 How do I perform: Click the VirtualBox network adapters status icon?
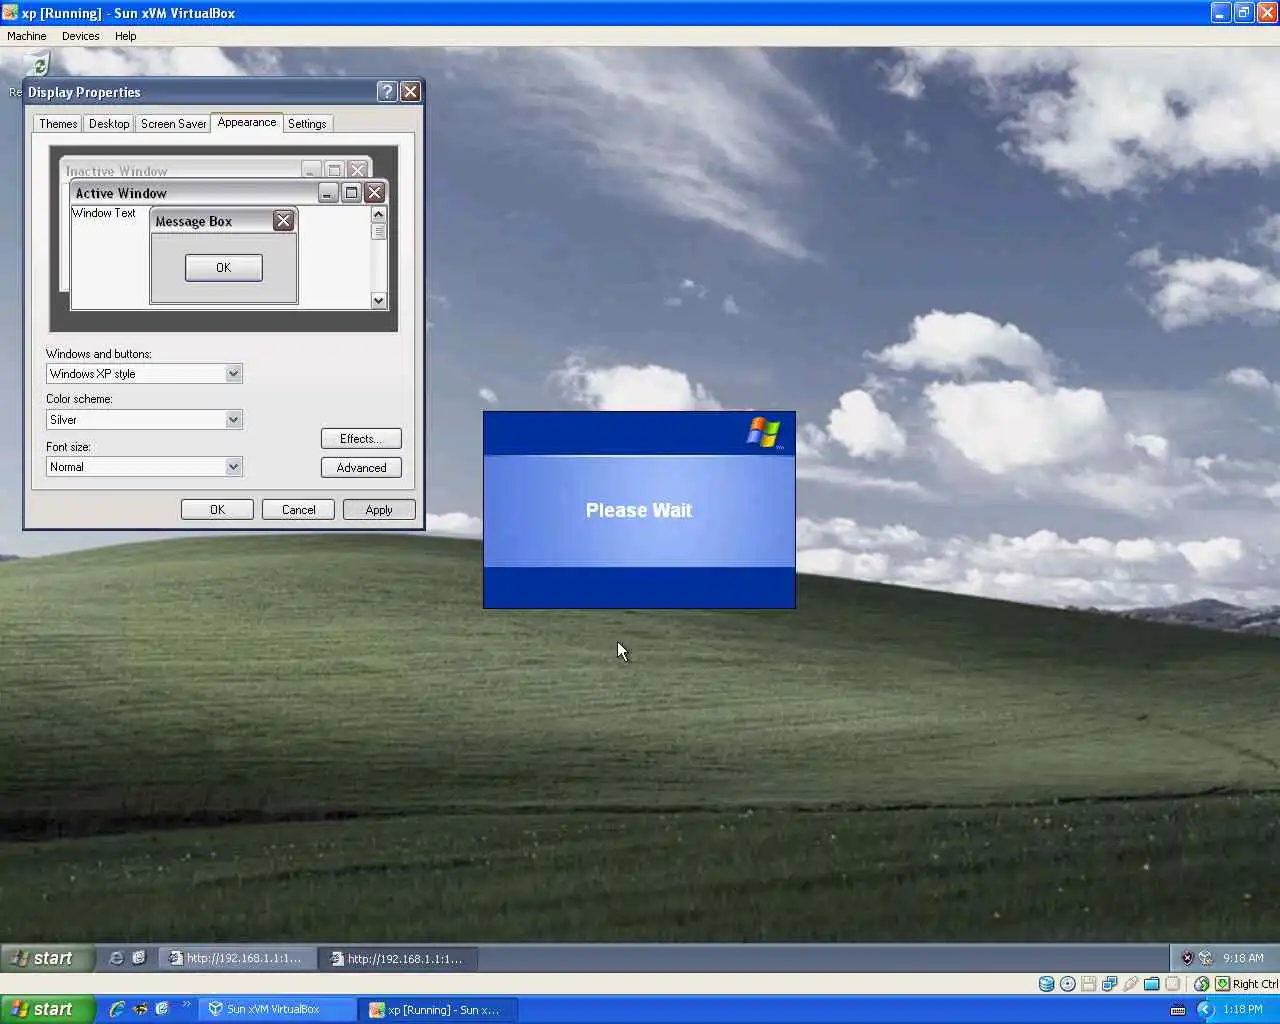pos(1110,984)
